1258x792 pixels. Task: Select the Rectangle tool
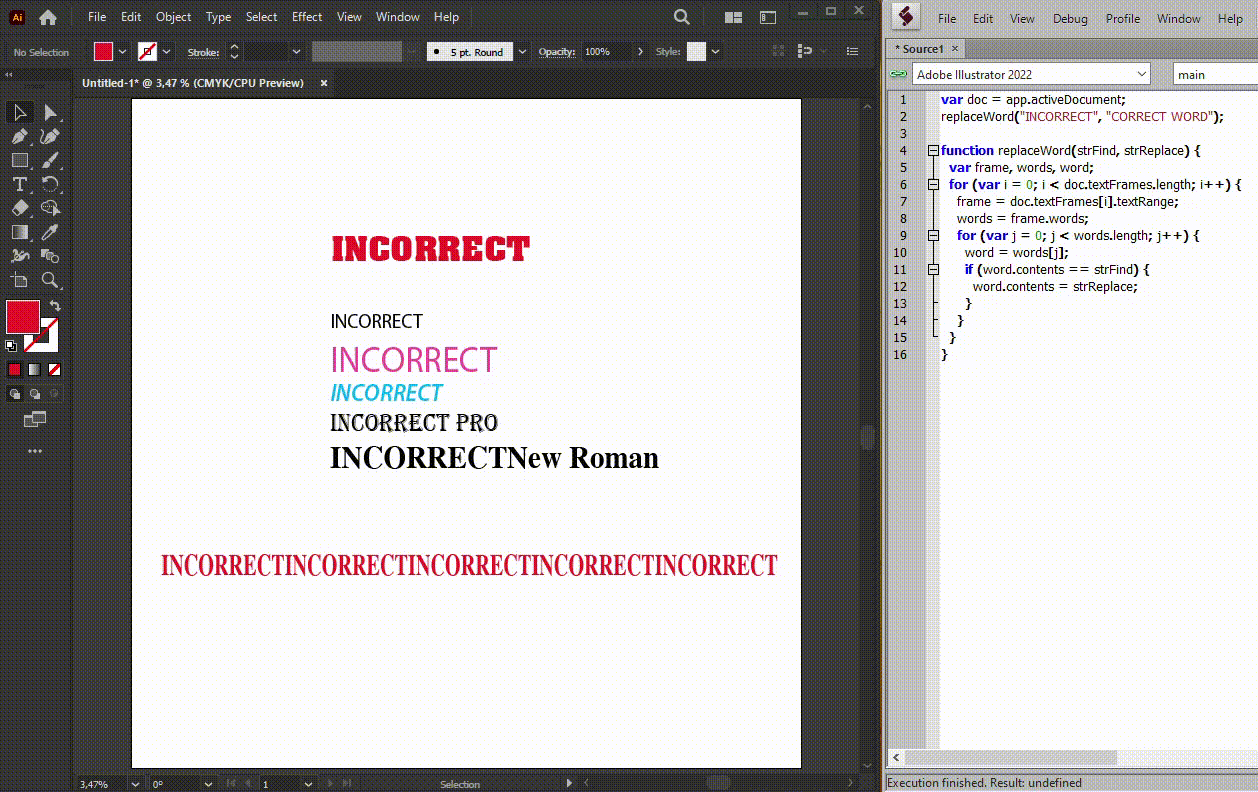tap(19, 160)
